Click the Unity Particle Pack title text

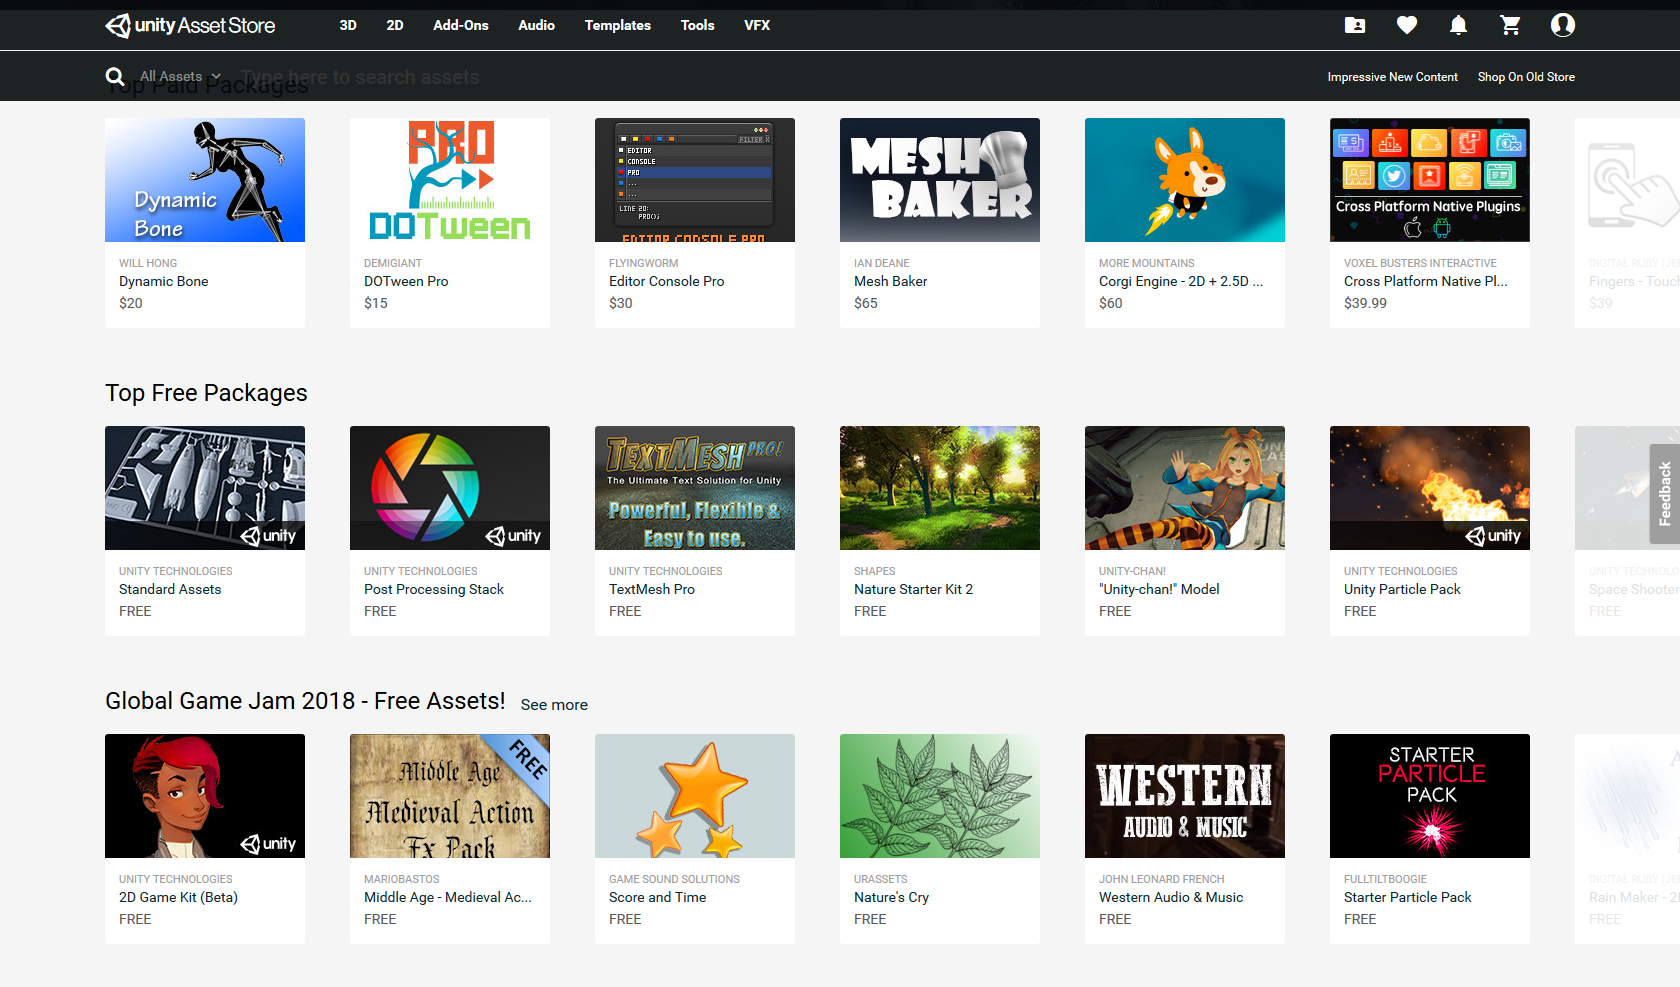[x=1403, y=590]
